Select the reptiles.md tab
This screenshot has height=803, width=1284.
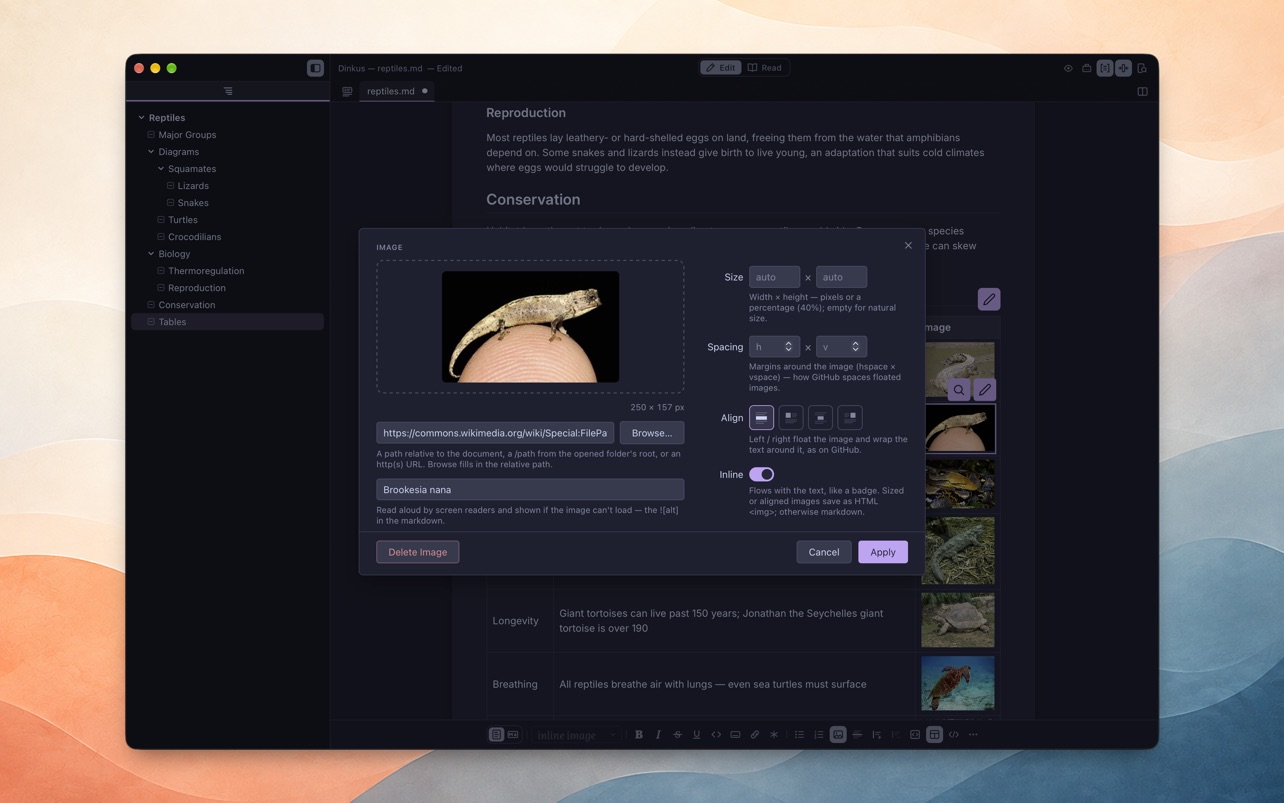coord(391,91)
